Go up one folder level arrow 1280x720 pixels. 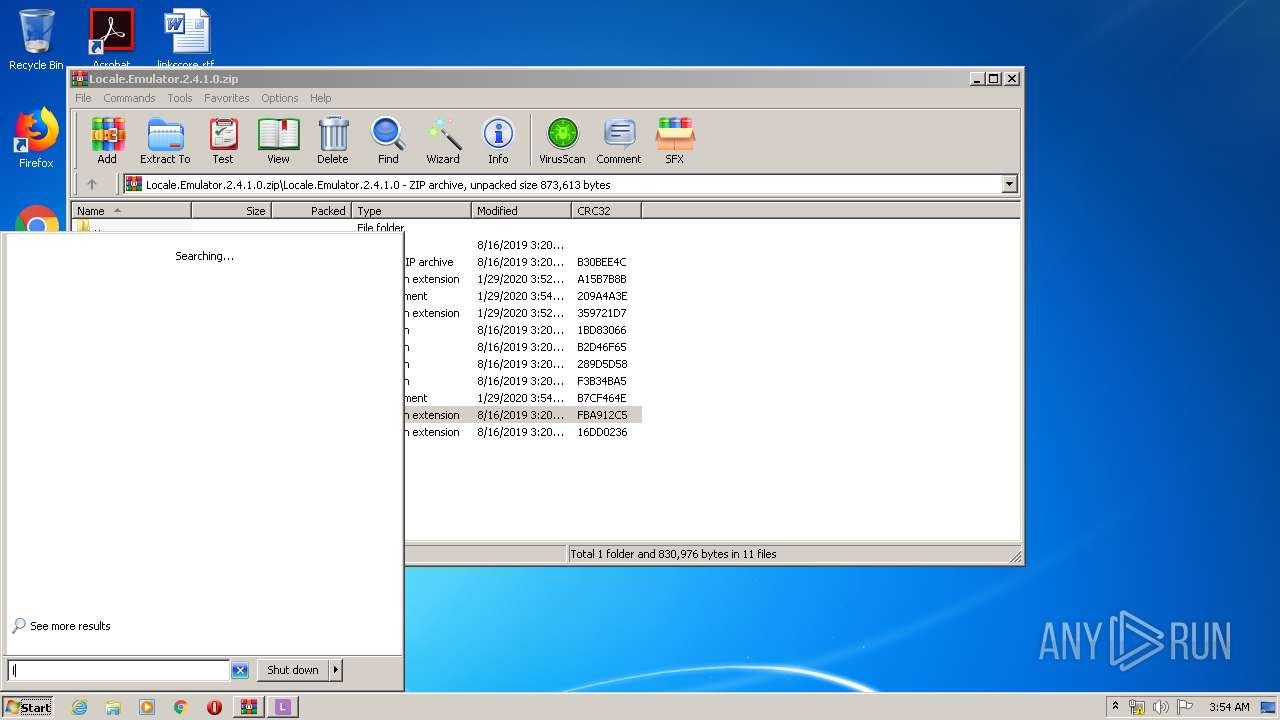point(92,184)
